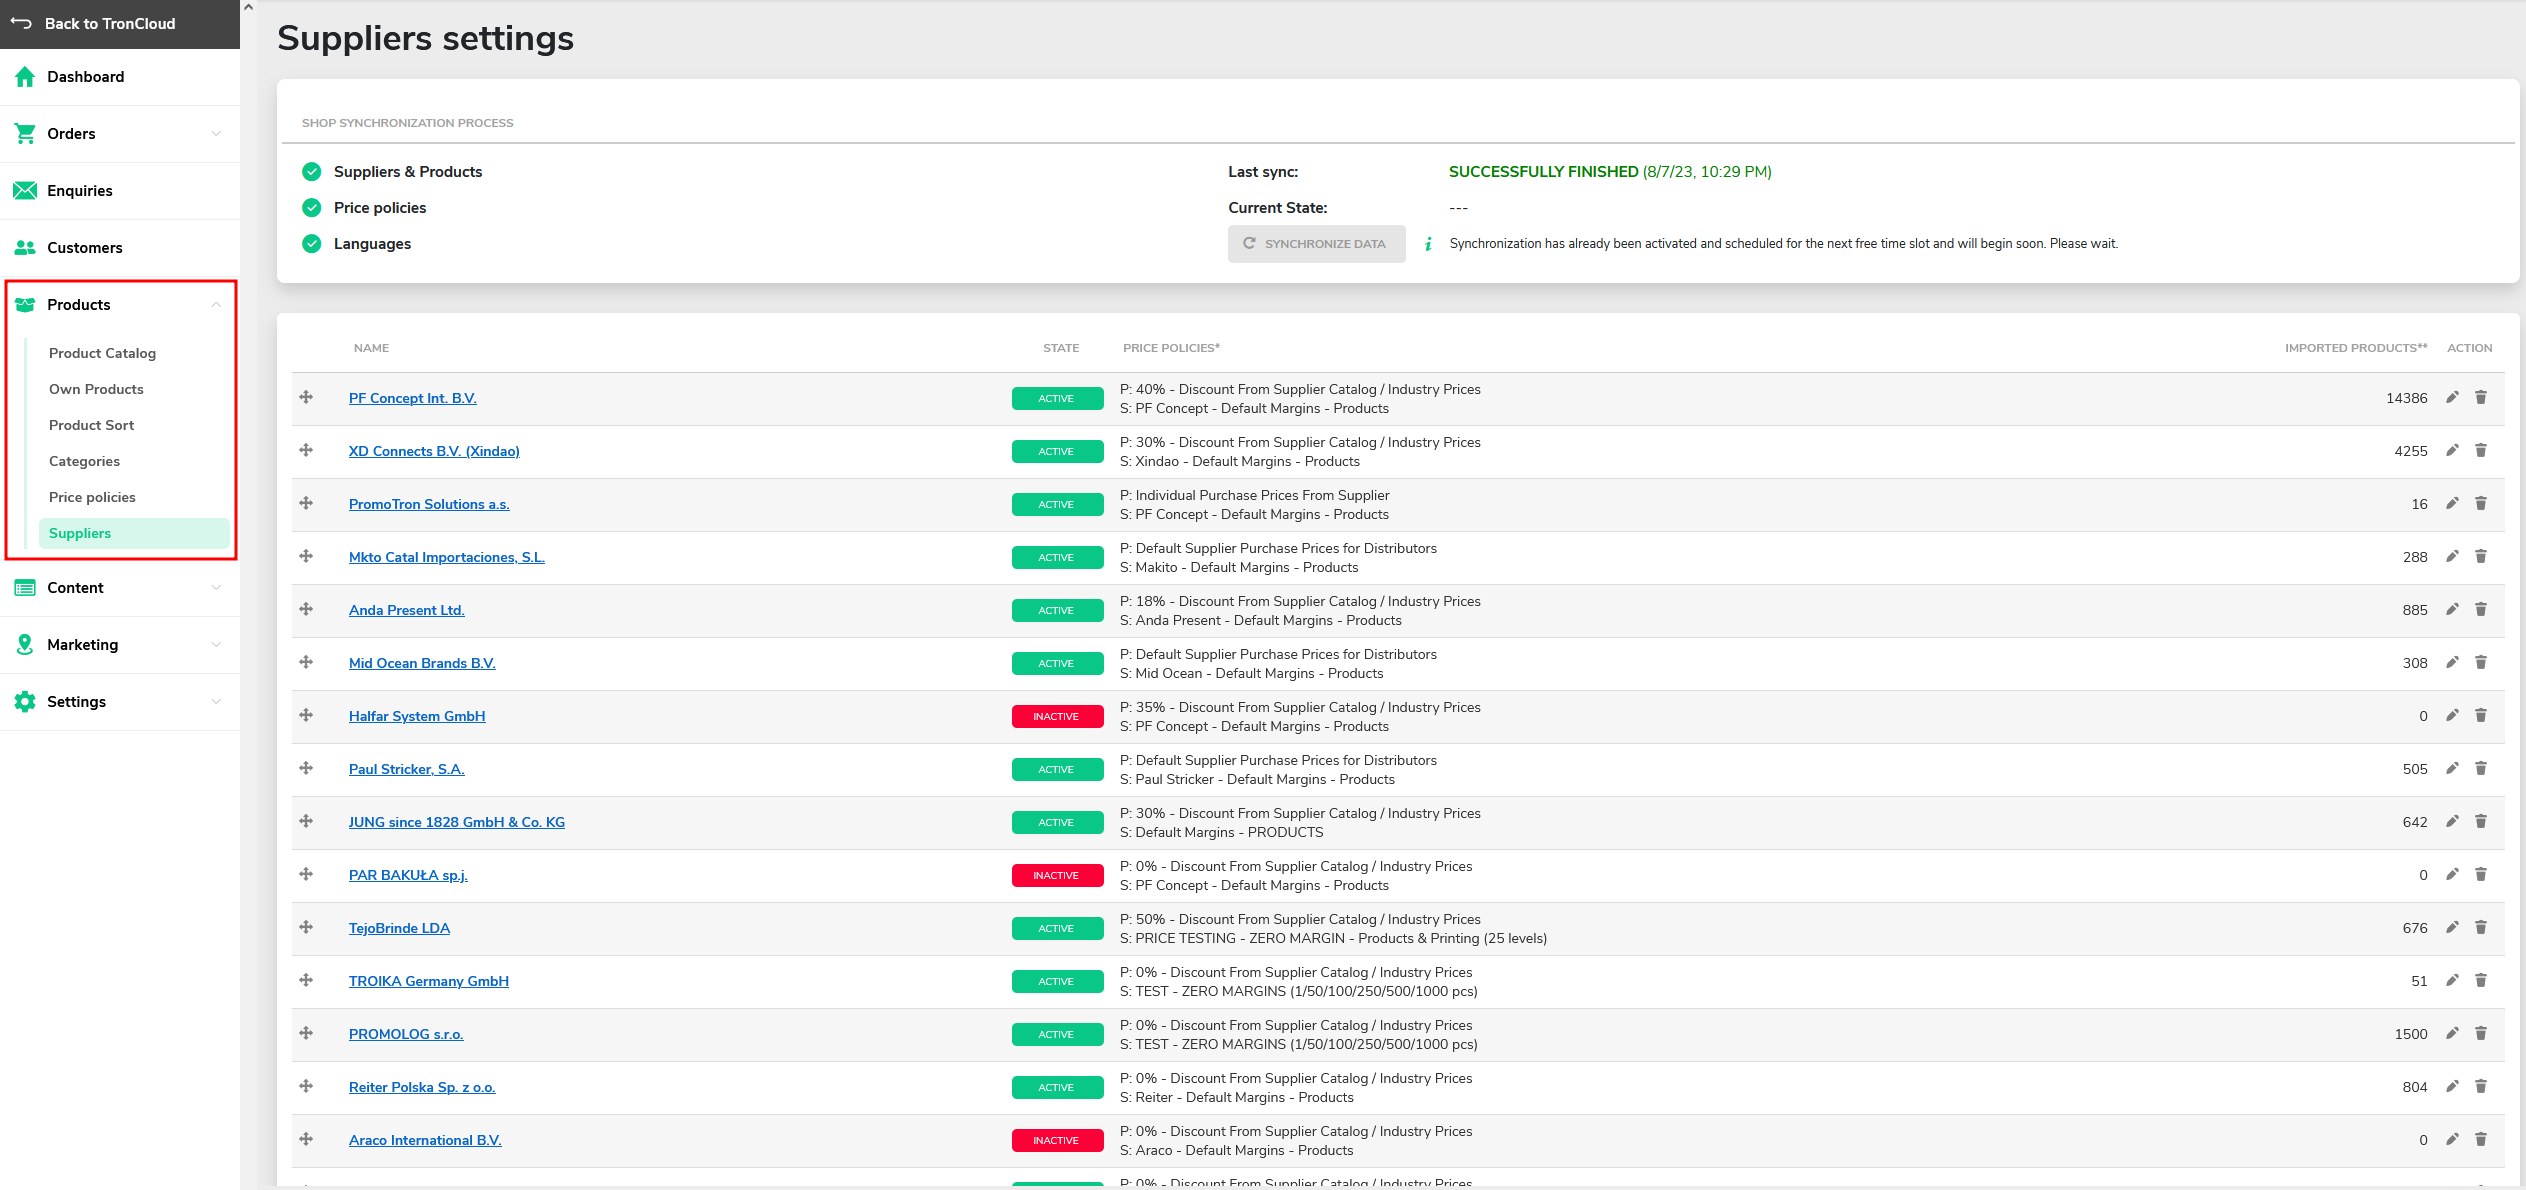Click the Orders cart icon
Image resolution: width=2526 pixels, height=1190 pixels.
pos(25,134)
